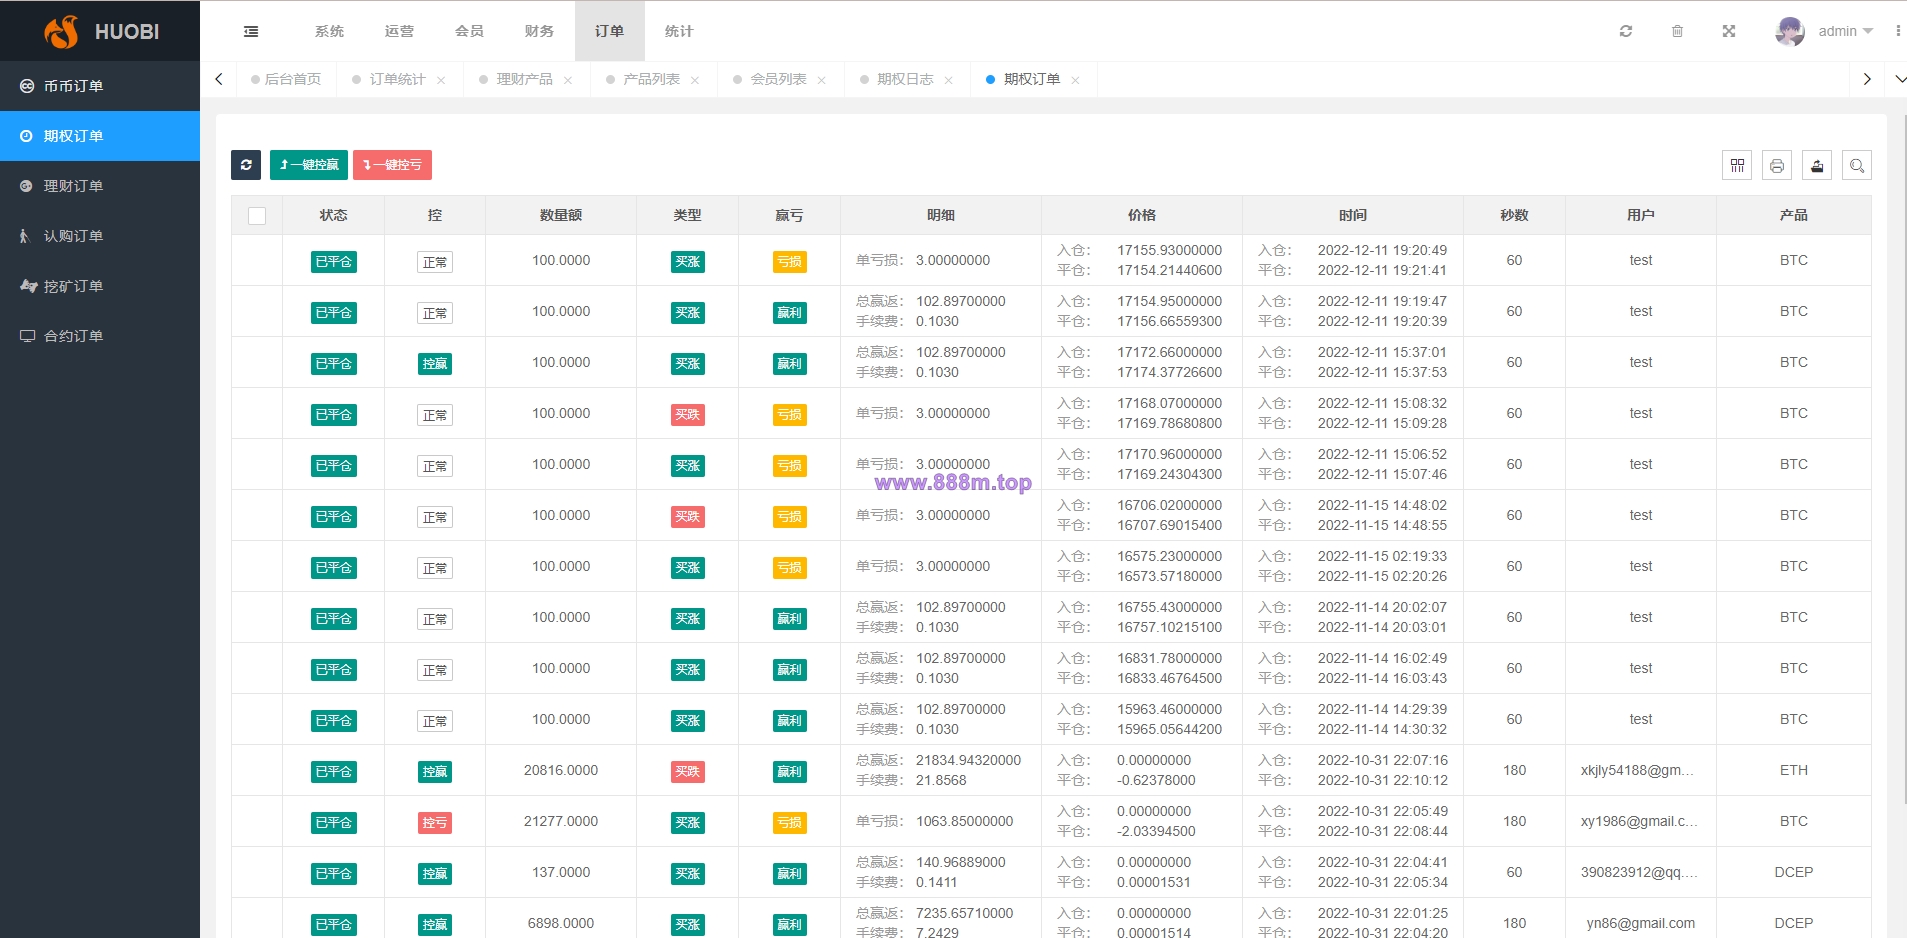
Task: Click the 秒数 column header
Action: click(1514, 215)
